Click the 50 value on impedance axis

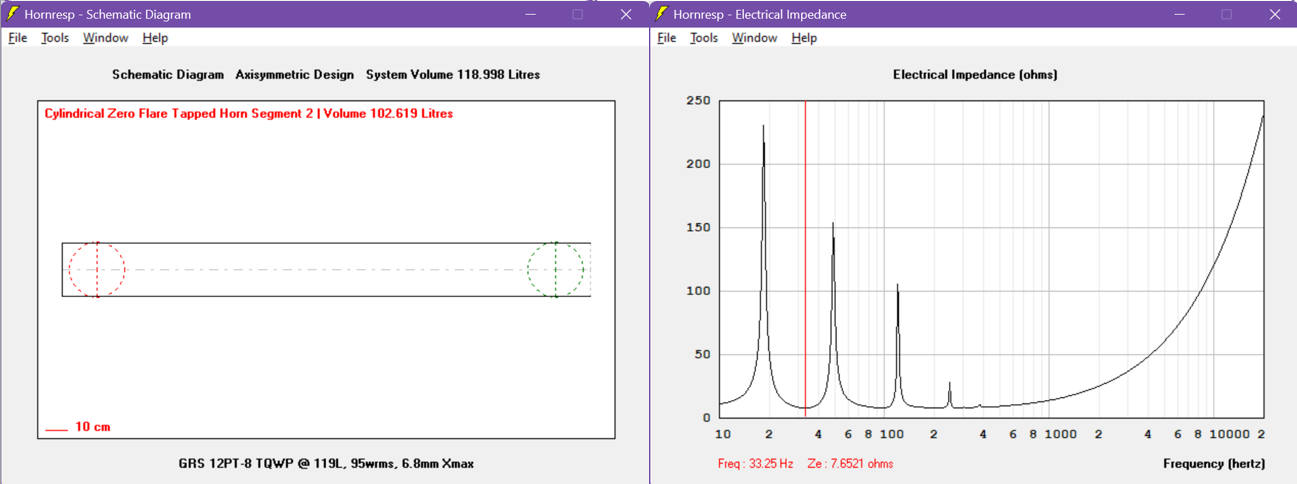pos(703,355)
